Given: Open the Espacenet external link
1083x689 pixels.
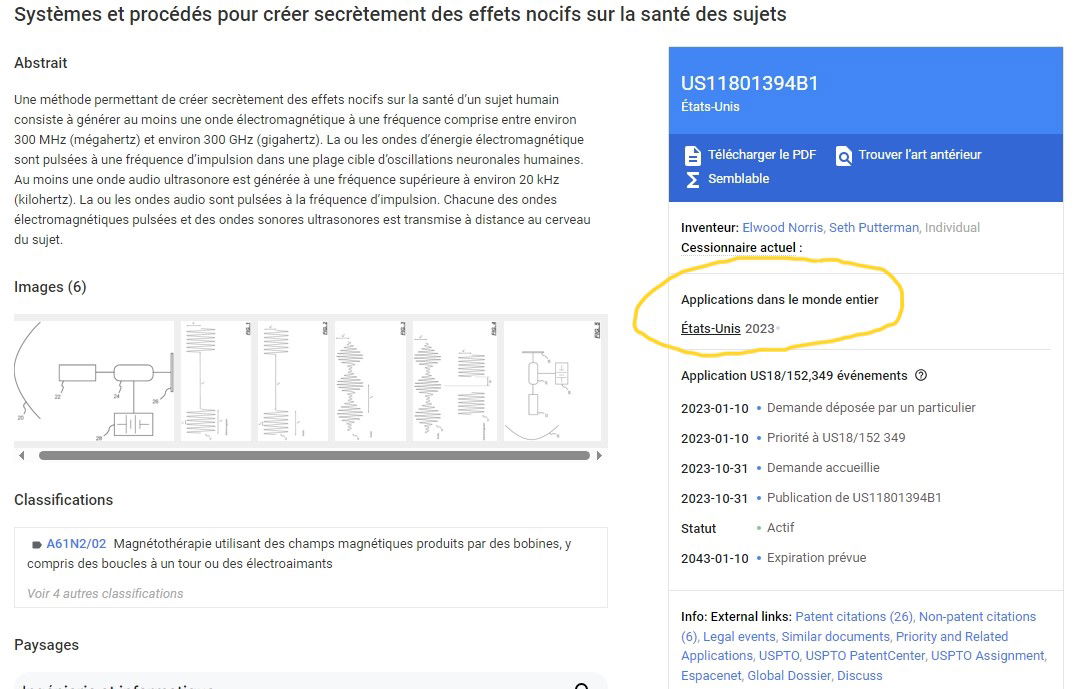Looking at the screenshot, I should (711, 675).
